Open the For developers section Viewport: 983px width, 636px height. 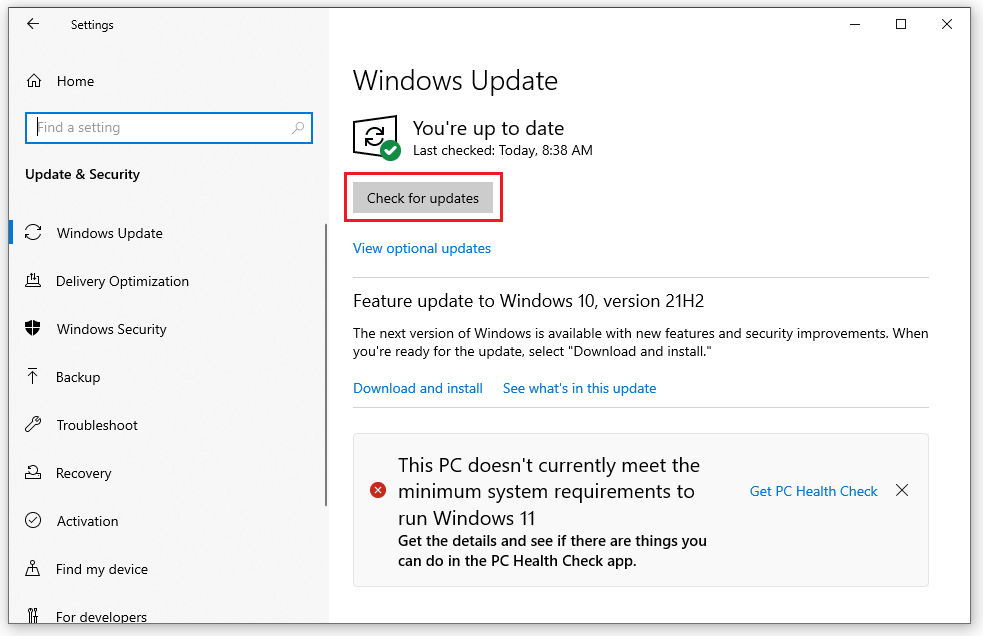(101, 617)
